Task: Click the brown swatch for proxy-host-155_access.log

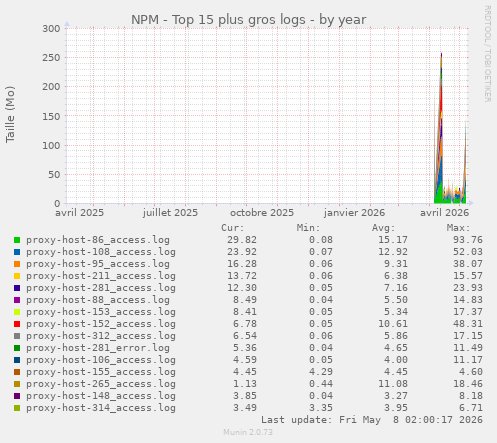Action: (x=17, y=372)
